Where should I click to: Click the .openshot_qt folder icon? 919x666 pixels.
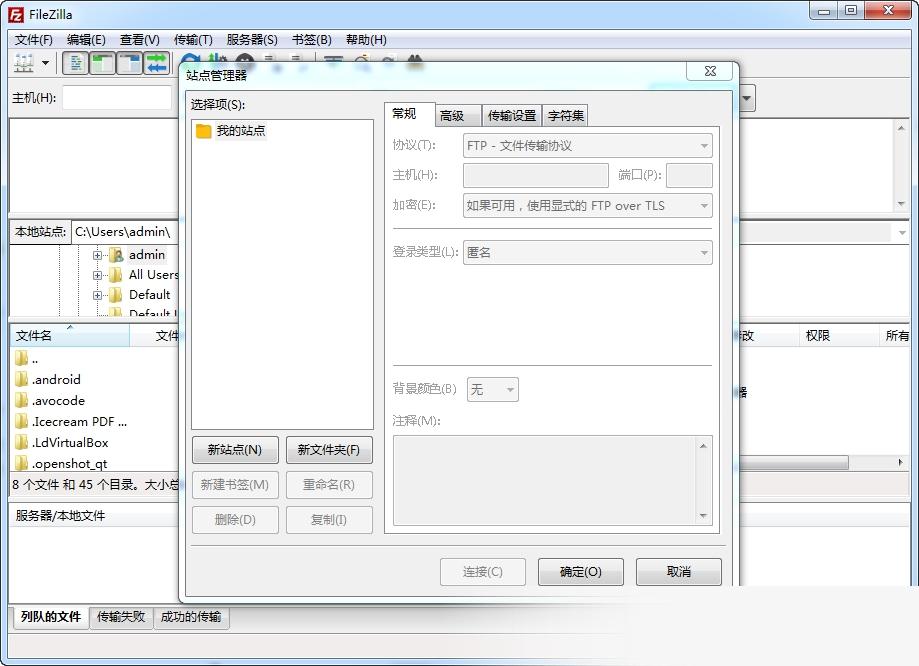(21, 464)
